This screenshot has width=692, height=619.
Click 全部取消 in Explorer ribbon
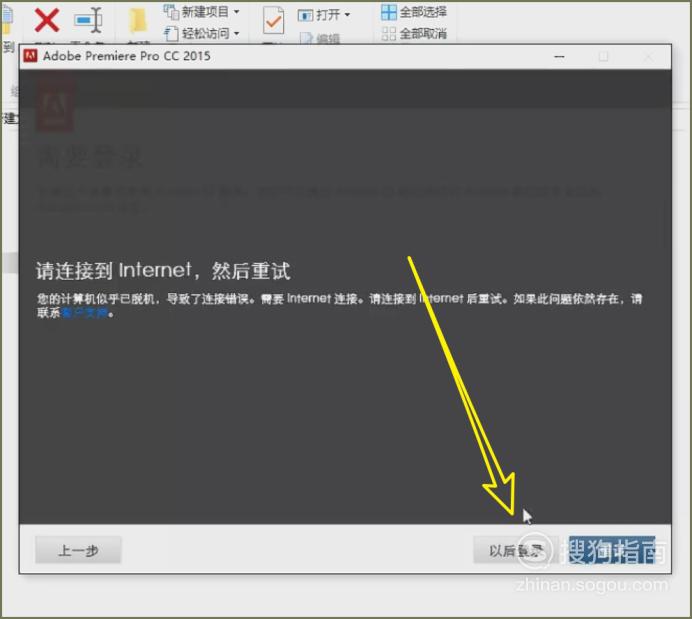coord(414,34)
